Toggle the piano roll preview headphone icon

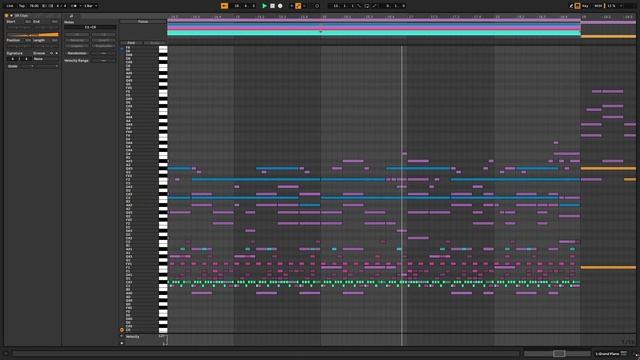coord(122,49)
